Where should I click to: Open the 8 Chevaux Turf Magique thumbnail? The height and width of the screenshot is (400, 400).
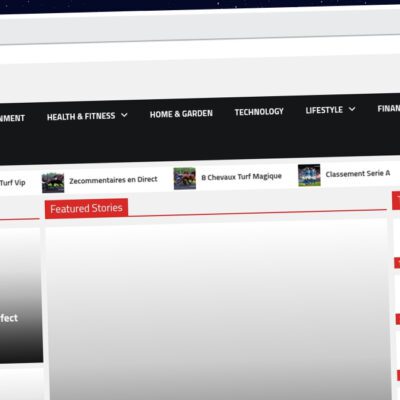pos(185,179)
